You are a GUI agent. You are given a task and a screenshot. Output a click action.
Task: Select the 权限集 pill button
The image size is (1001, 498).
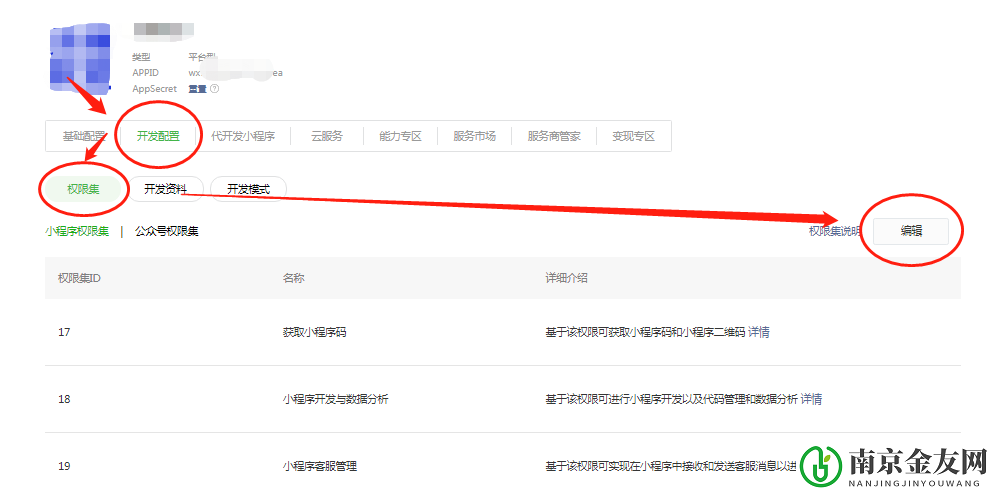tap(83, 188)
